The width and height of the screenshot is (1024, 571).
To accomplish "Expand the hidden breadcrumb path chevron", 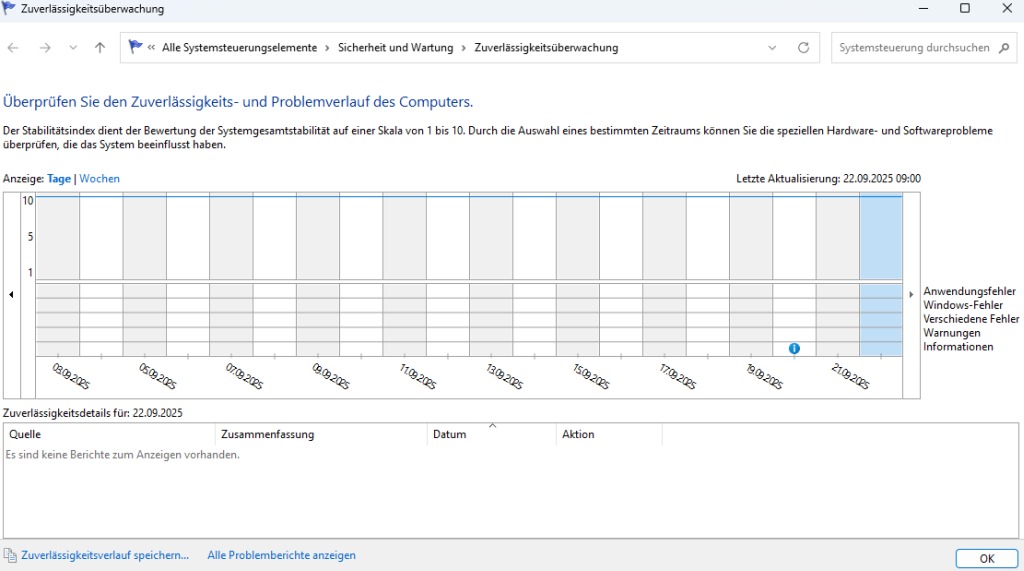I will (x=151, y=48).
